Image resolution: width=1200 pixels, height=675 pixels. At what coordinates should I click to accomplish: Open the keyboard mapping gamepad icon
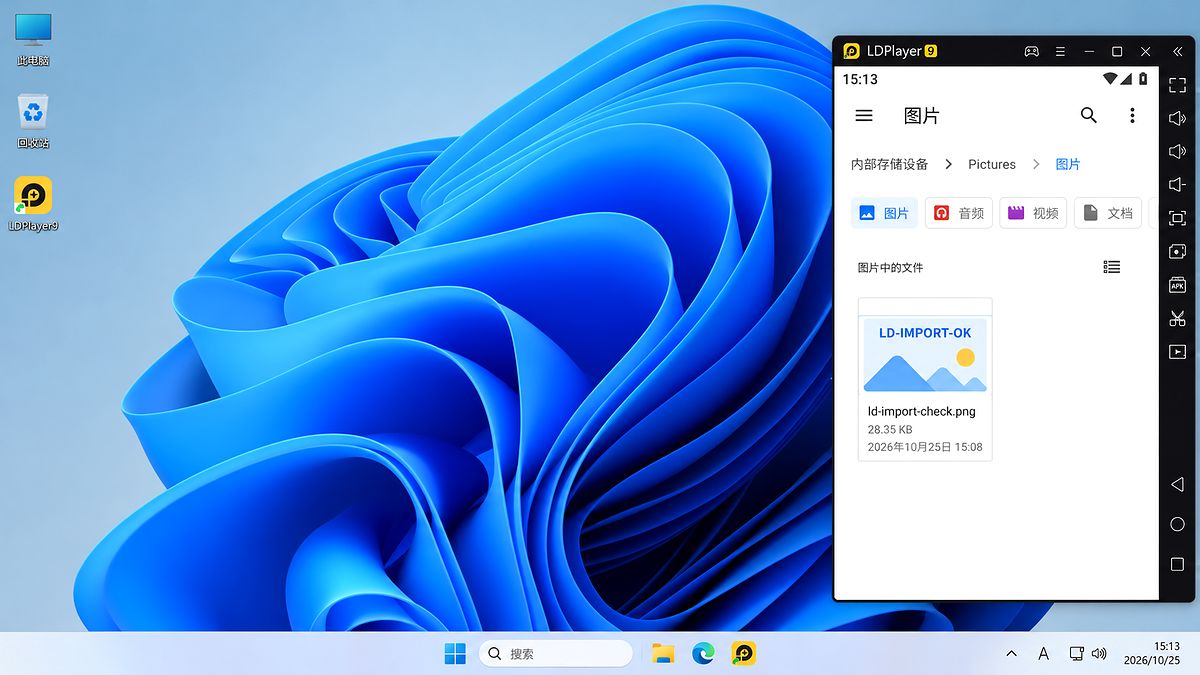click(1031, 51)
